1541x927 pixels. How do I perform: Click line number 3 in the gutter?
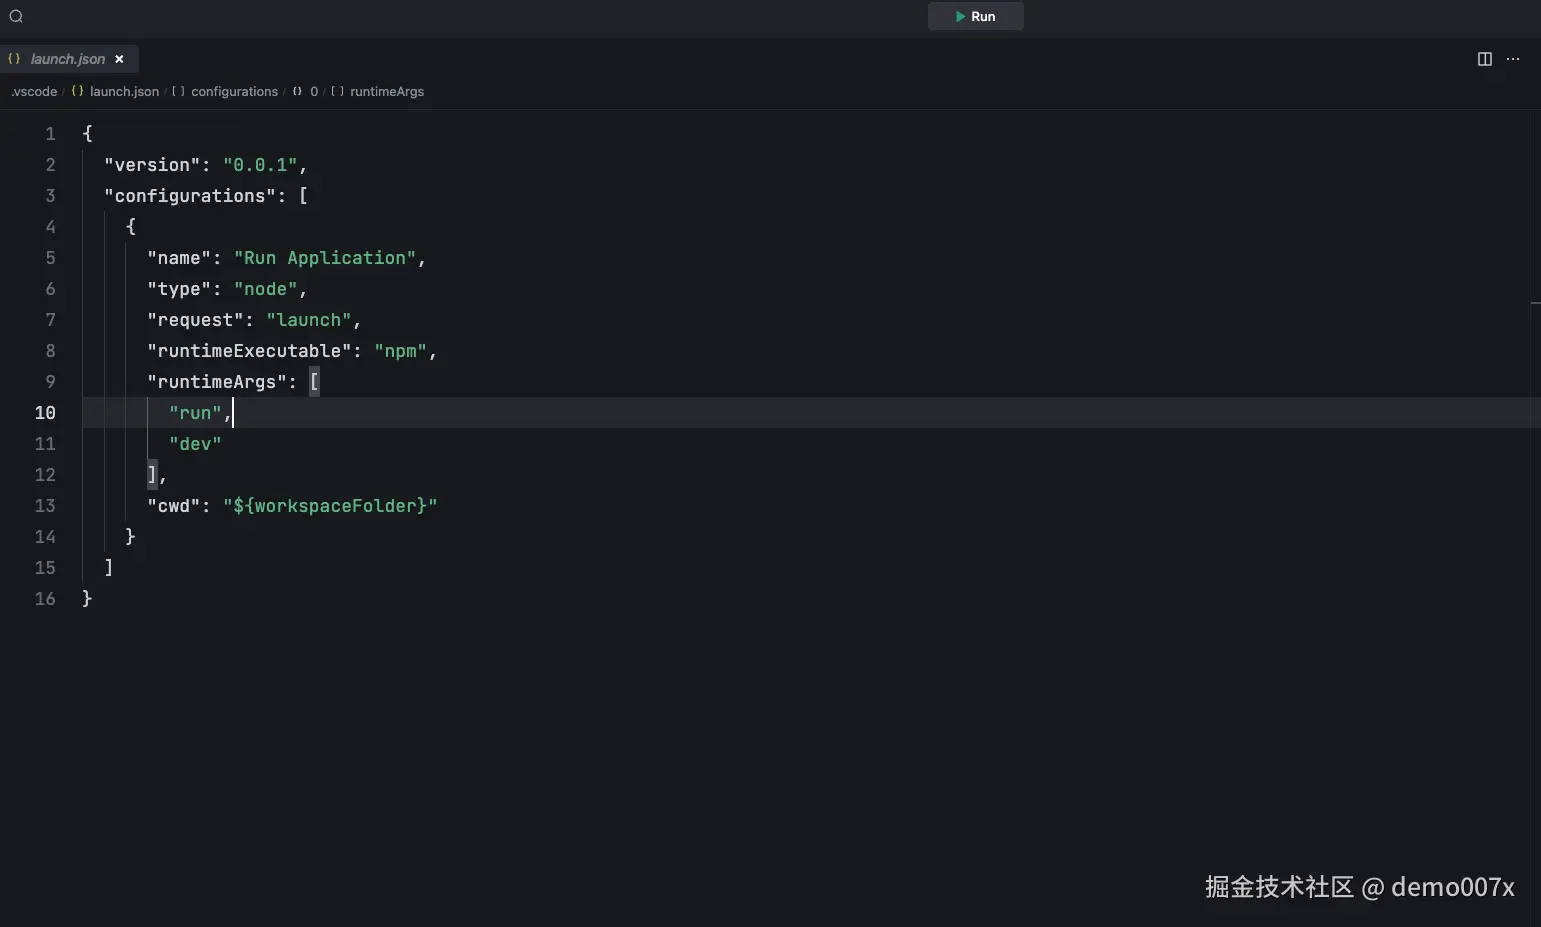point(50,196)
